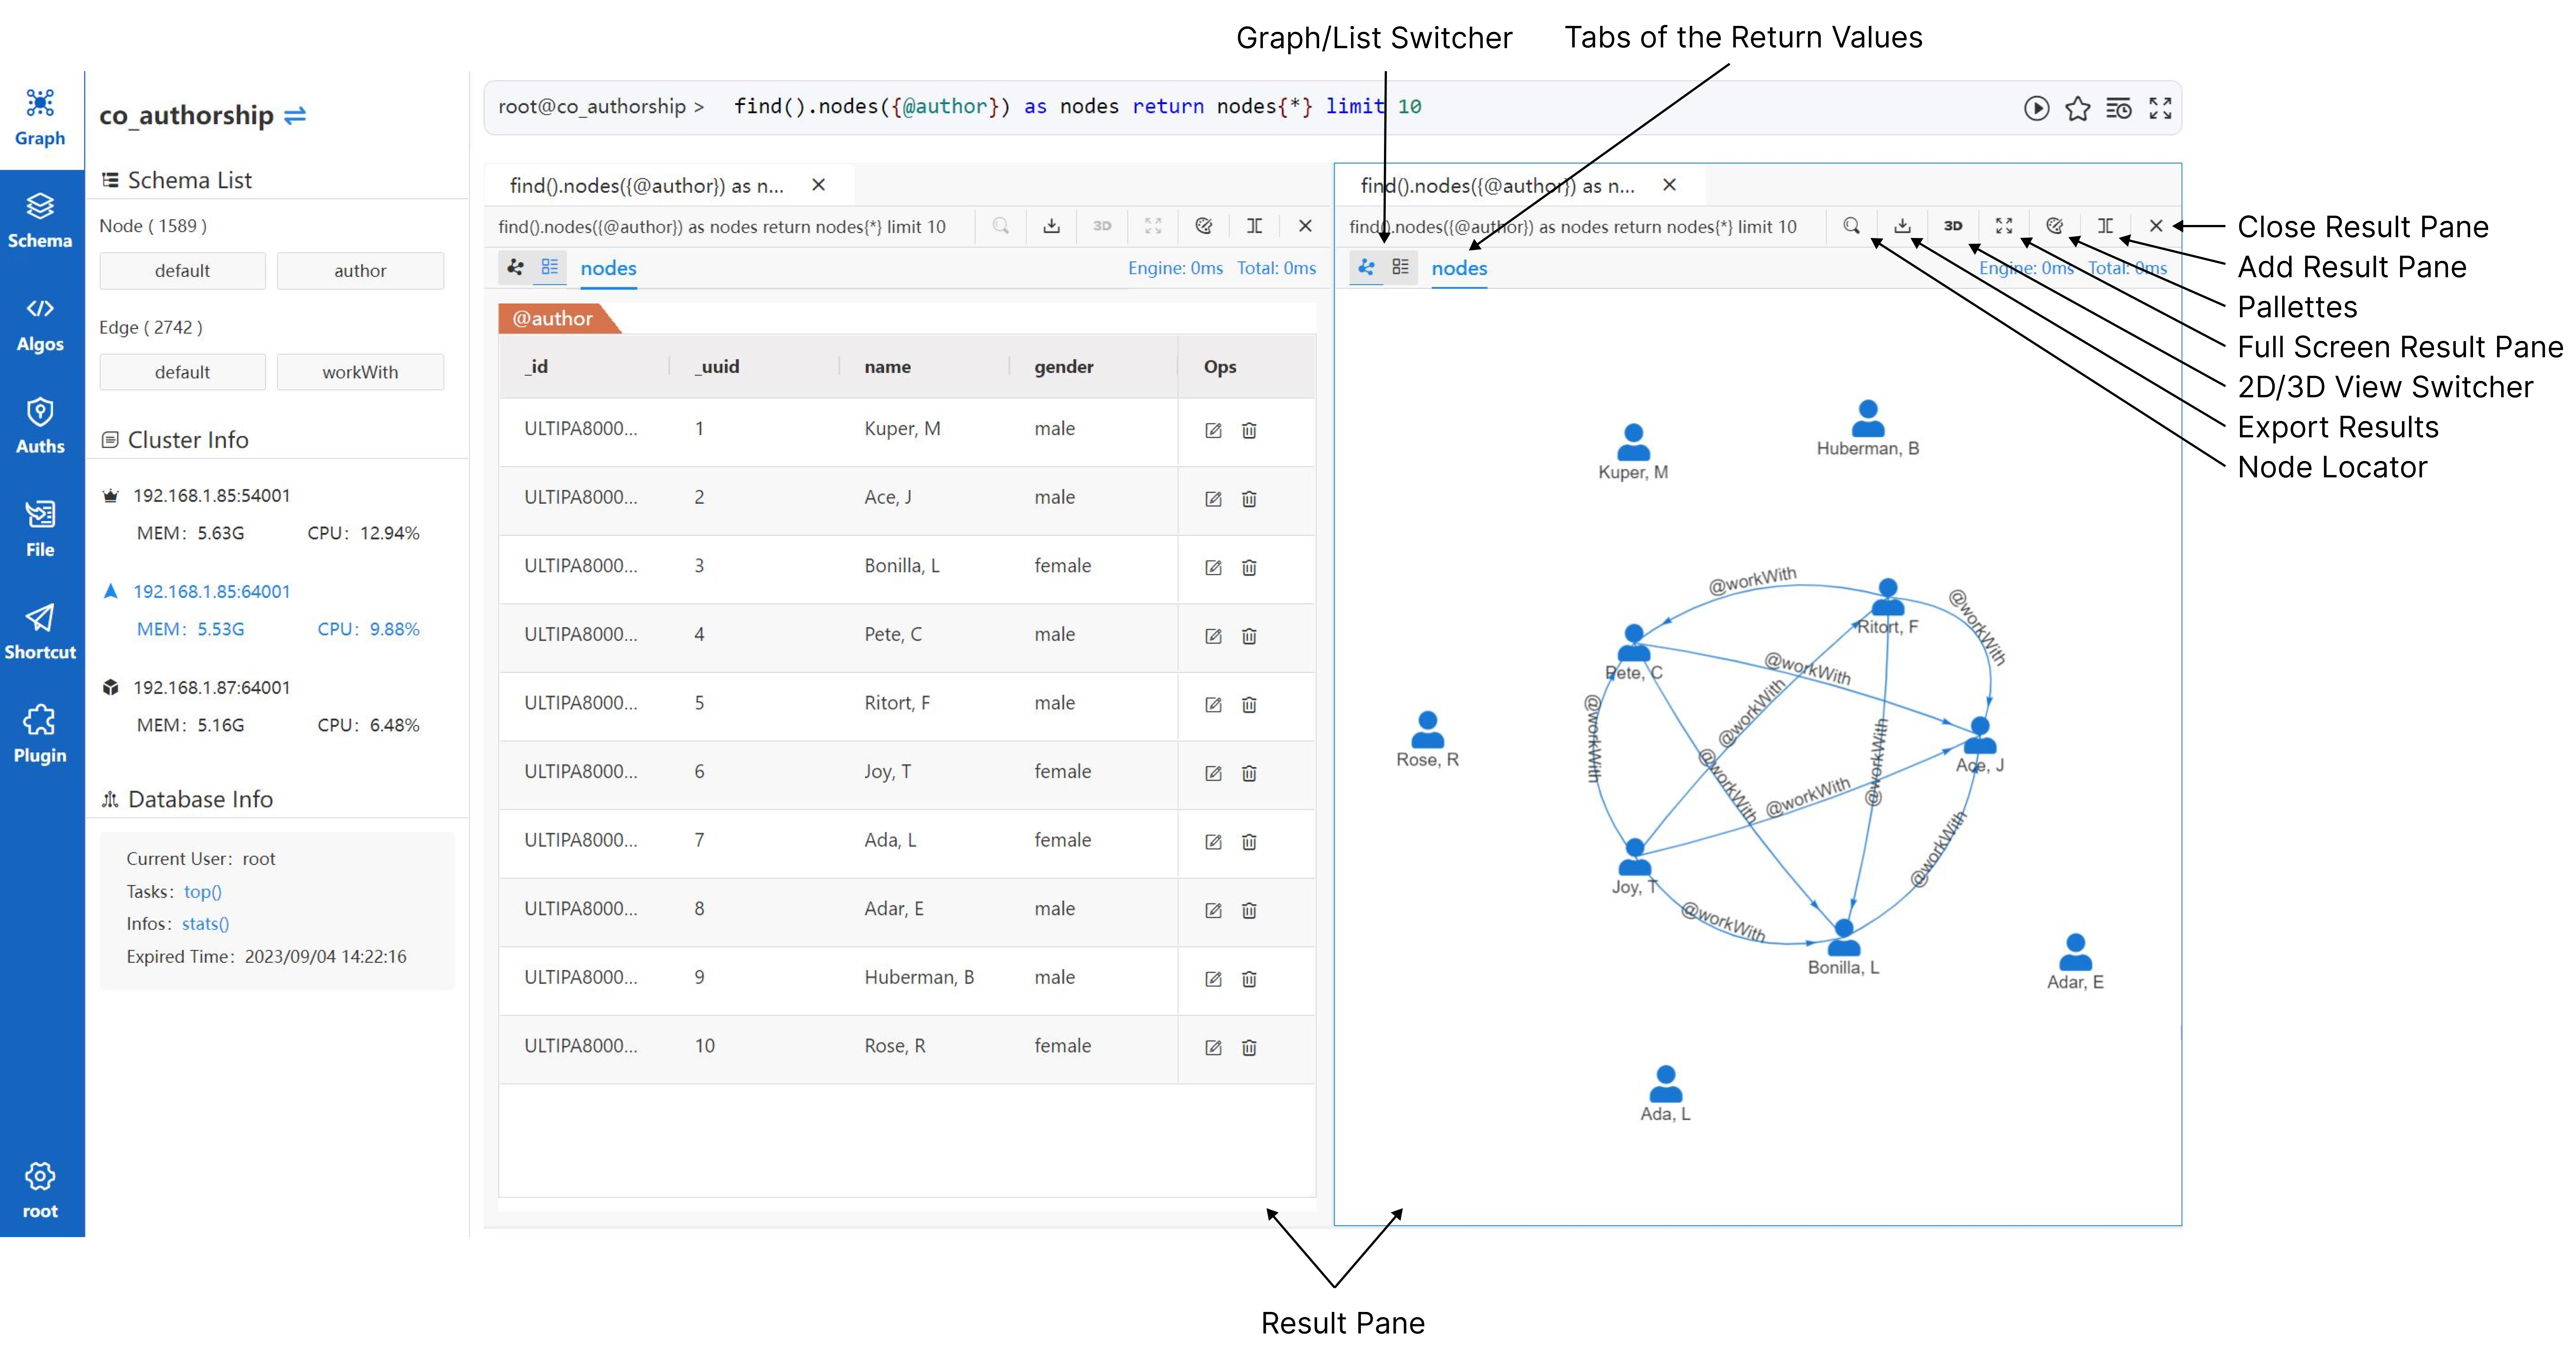Open the Graph module in sidebar
This screenshot has width=2576, height=1352.
(x=40, y=118)
